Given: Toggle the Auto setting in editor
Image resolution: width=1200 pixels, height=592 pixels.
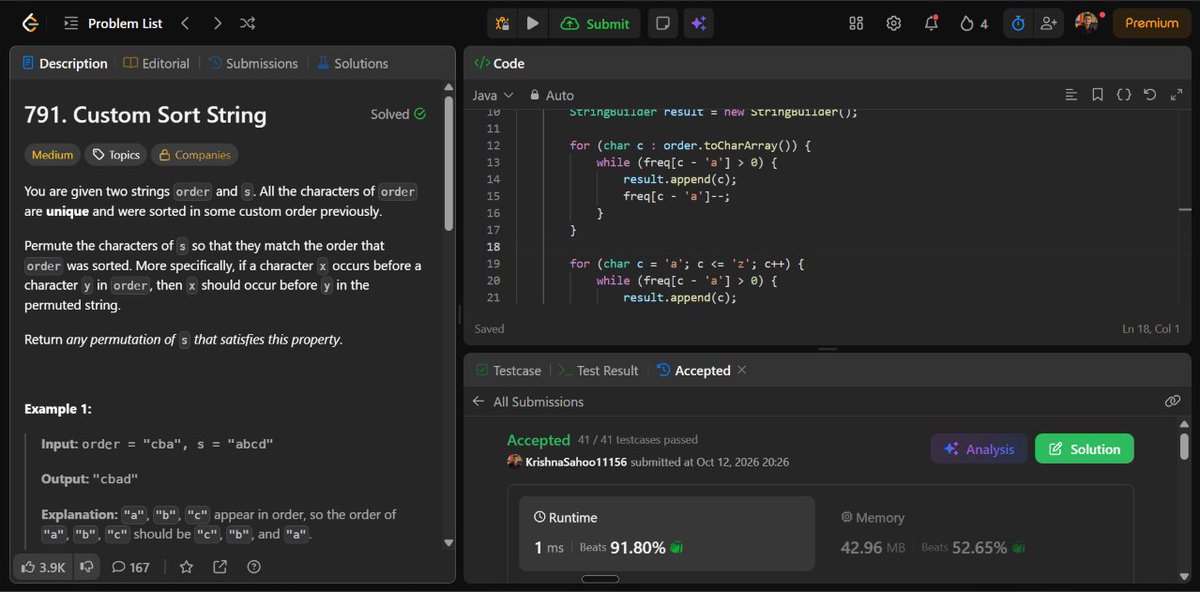Looking at the screenshot, I should [x=551, y=95].
